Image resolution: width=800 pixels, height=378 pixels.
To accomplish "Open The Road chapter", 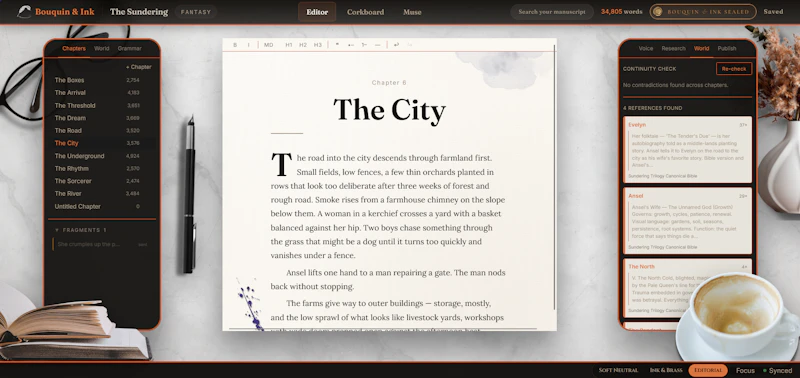I will pyautogui.click(x=97, y=131).
